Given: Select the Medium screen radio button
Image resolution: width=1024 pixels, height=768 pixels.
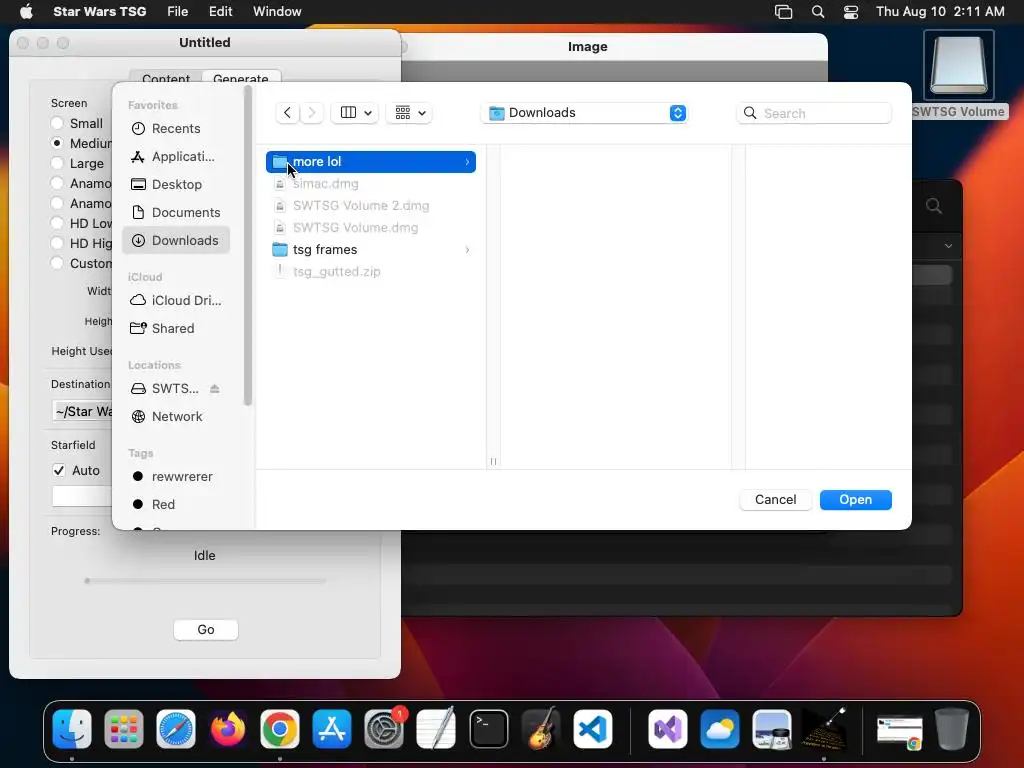Looking at the screenshot, I should point(57,143).
